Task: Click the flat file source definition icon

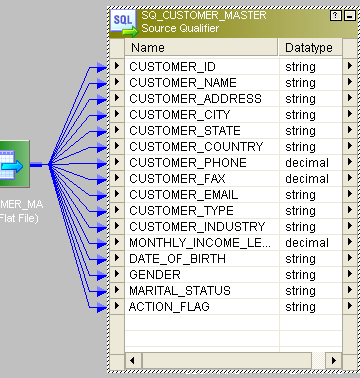Action: [x=14, y=164]
